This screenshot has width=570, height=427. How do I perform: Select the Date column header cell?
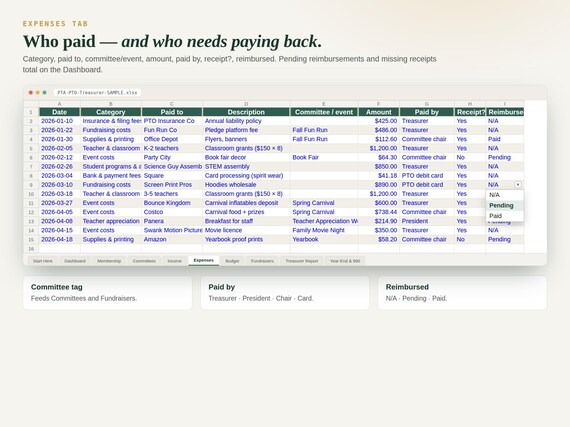coord(60,112)
